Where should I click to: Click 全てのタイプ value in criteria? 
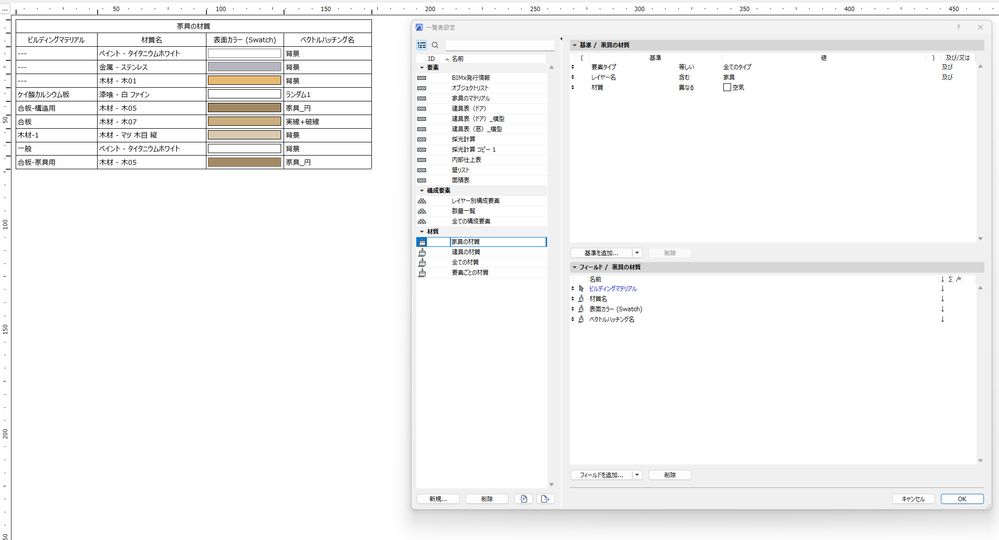pos(737,67)
